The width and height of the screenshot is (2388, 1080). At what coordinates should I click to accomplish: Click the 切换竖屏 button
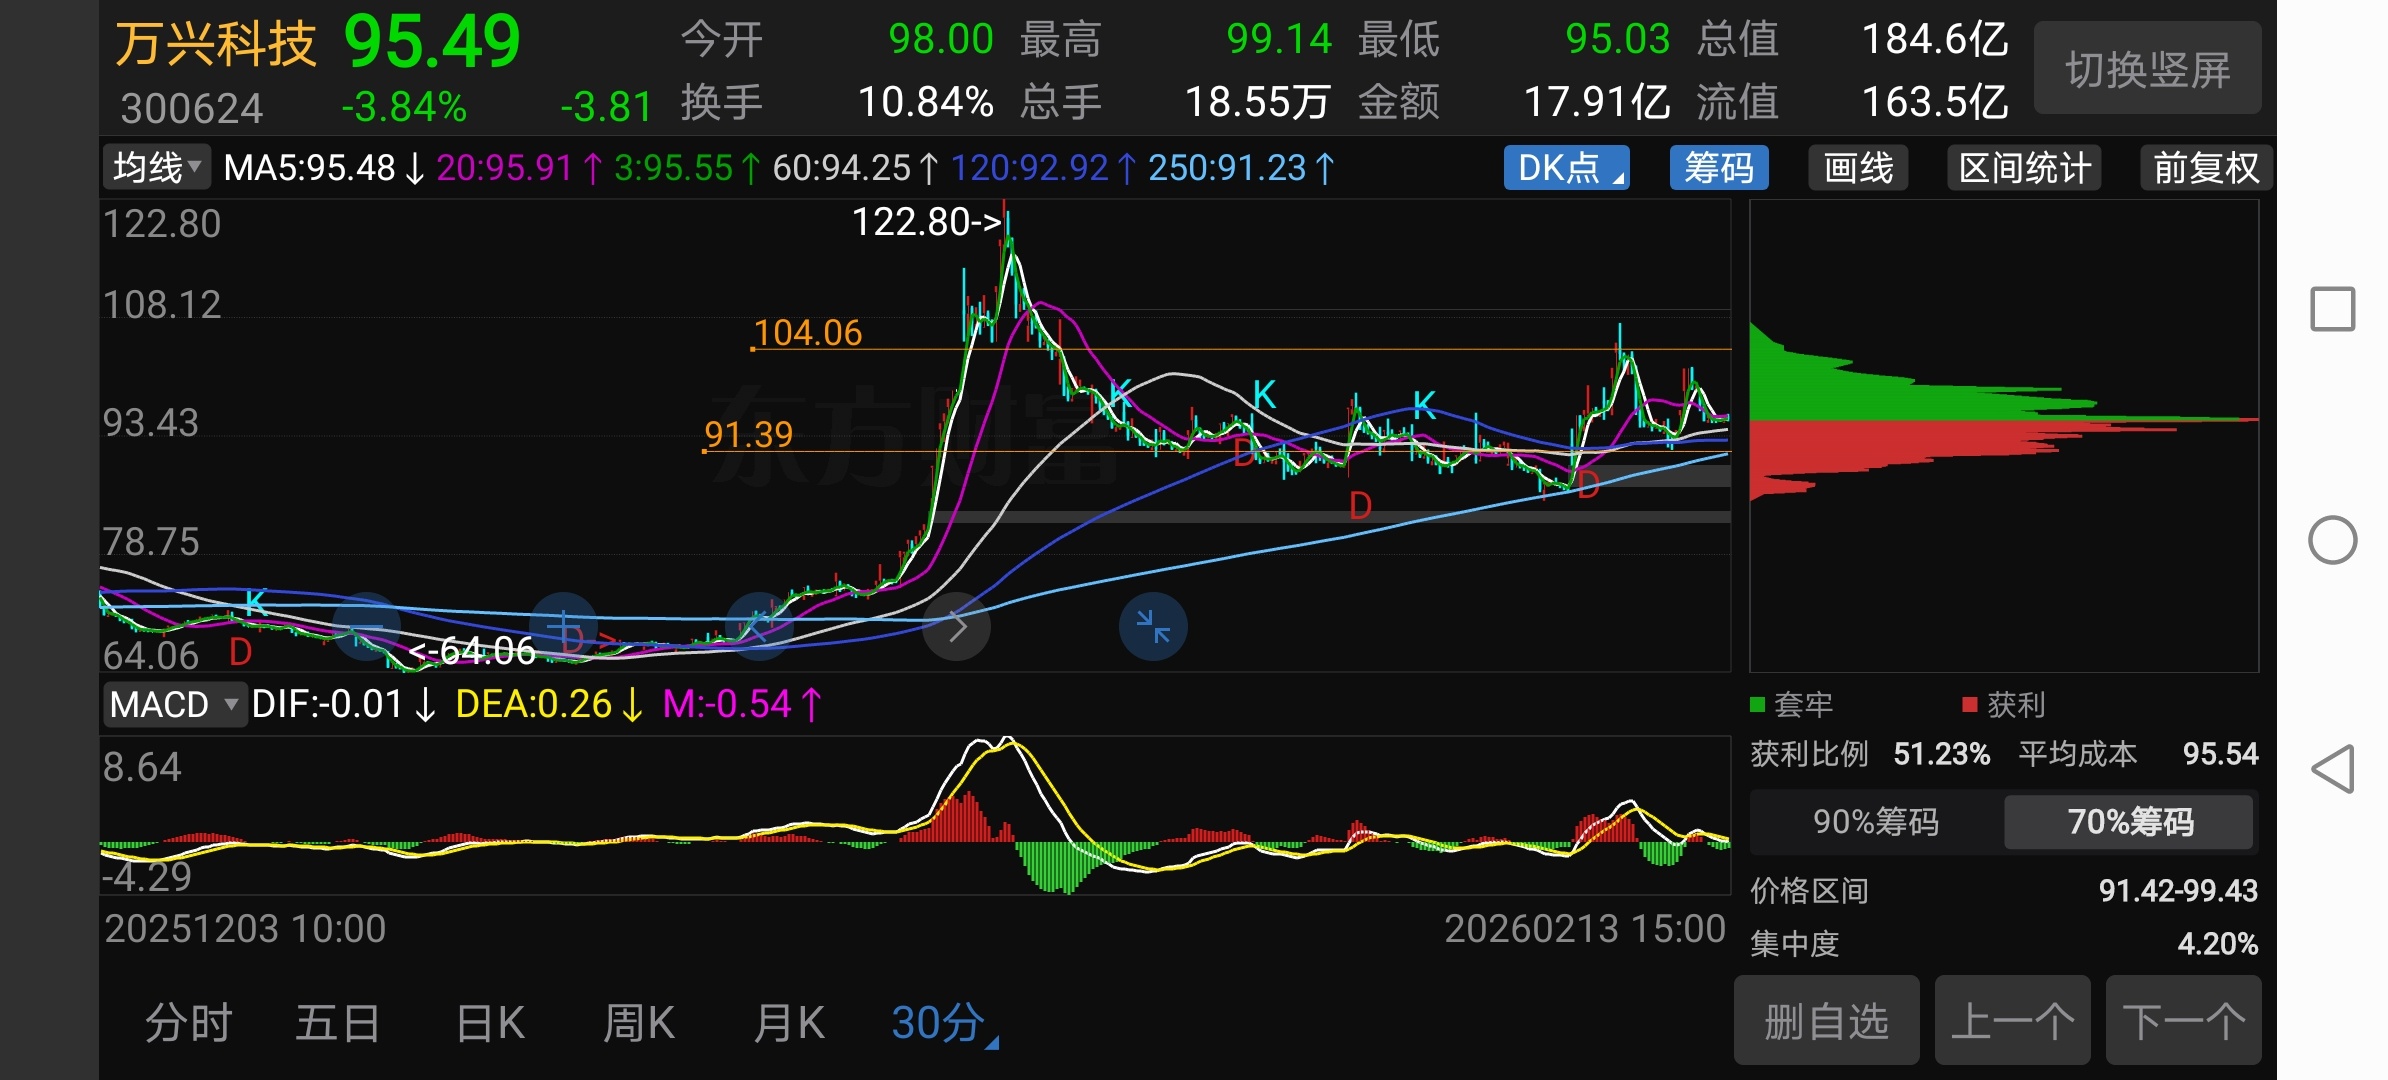[2147, 69]
